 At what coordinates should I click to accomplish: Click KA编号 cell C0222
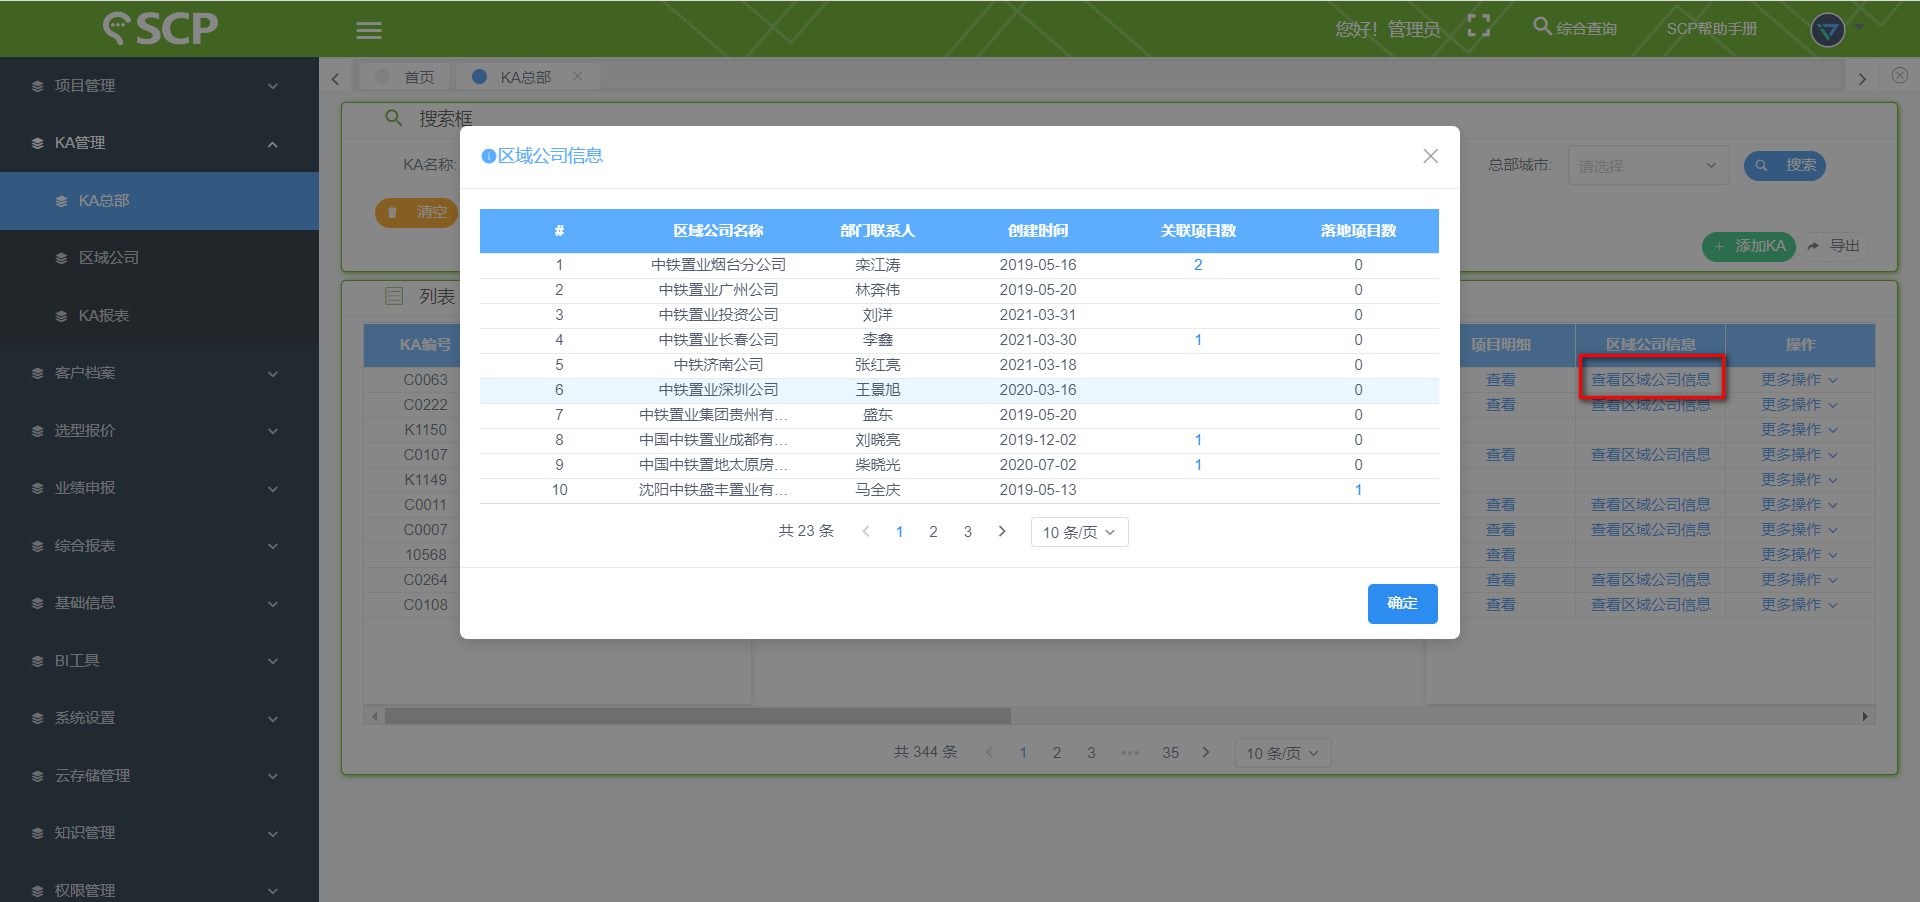click(425, 405)
